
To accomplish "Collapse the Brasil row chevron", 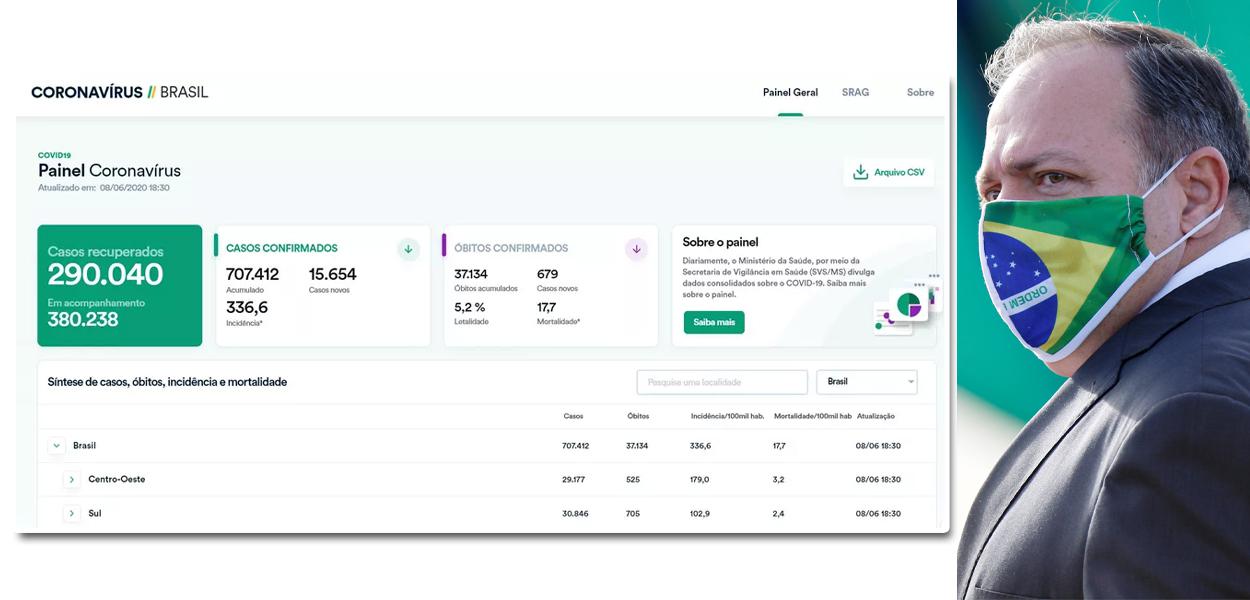I will 57,446.
